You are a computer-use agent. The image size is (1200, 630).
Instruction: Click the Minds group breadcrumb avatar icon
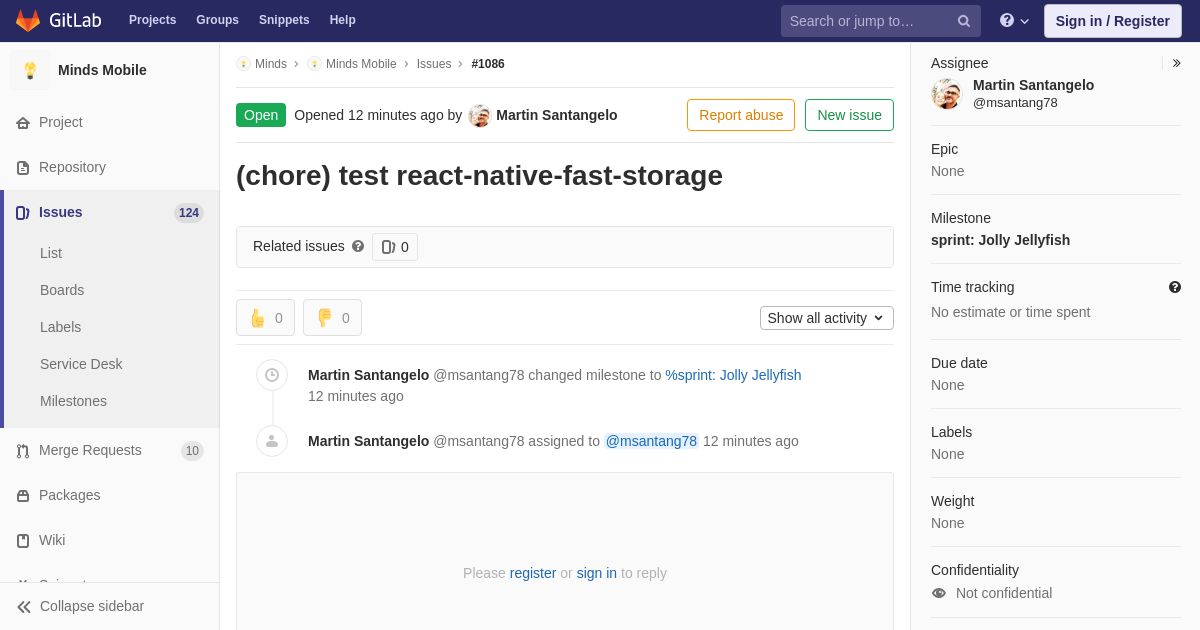243,64
